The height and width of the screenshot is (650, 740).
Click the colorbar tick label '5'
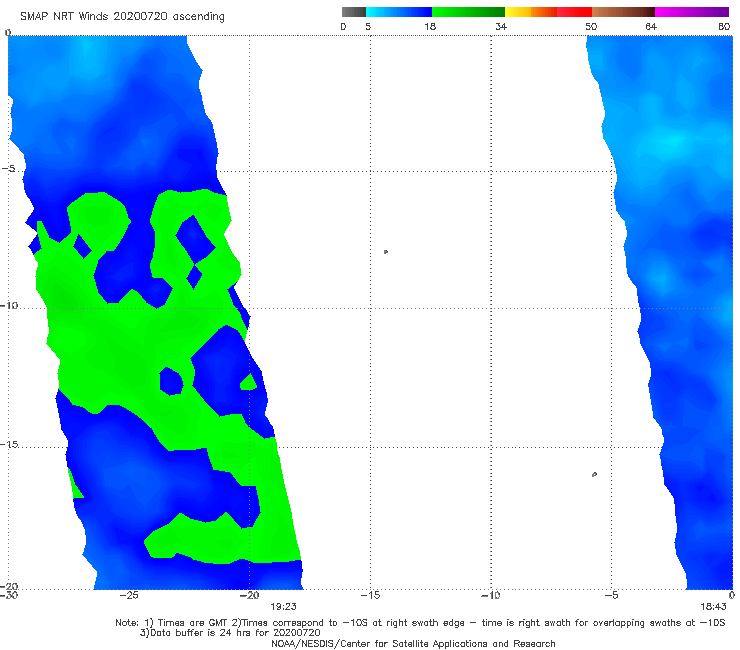point(368,26)
